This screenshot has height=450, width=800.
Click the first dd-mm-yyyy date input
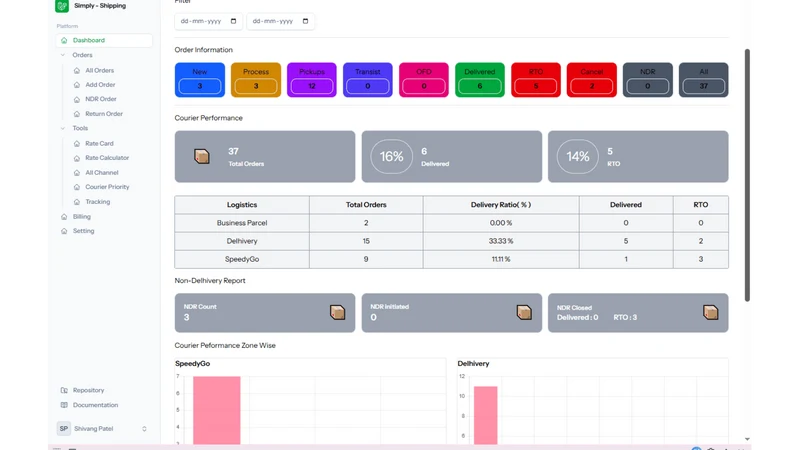[208, 21]
